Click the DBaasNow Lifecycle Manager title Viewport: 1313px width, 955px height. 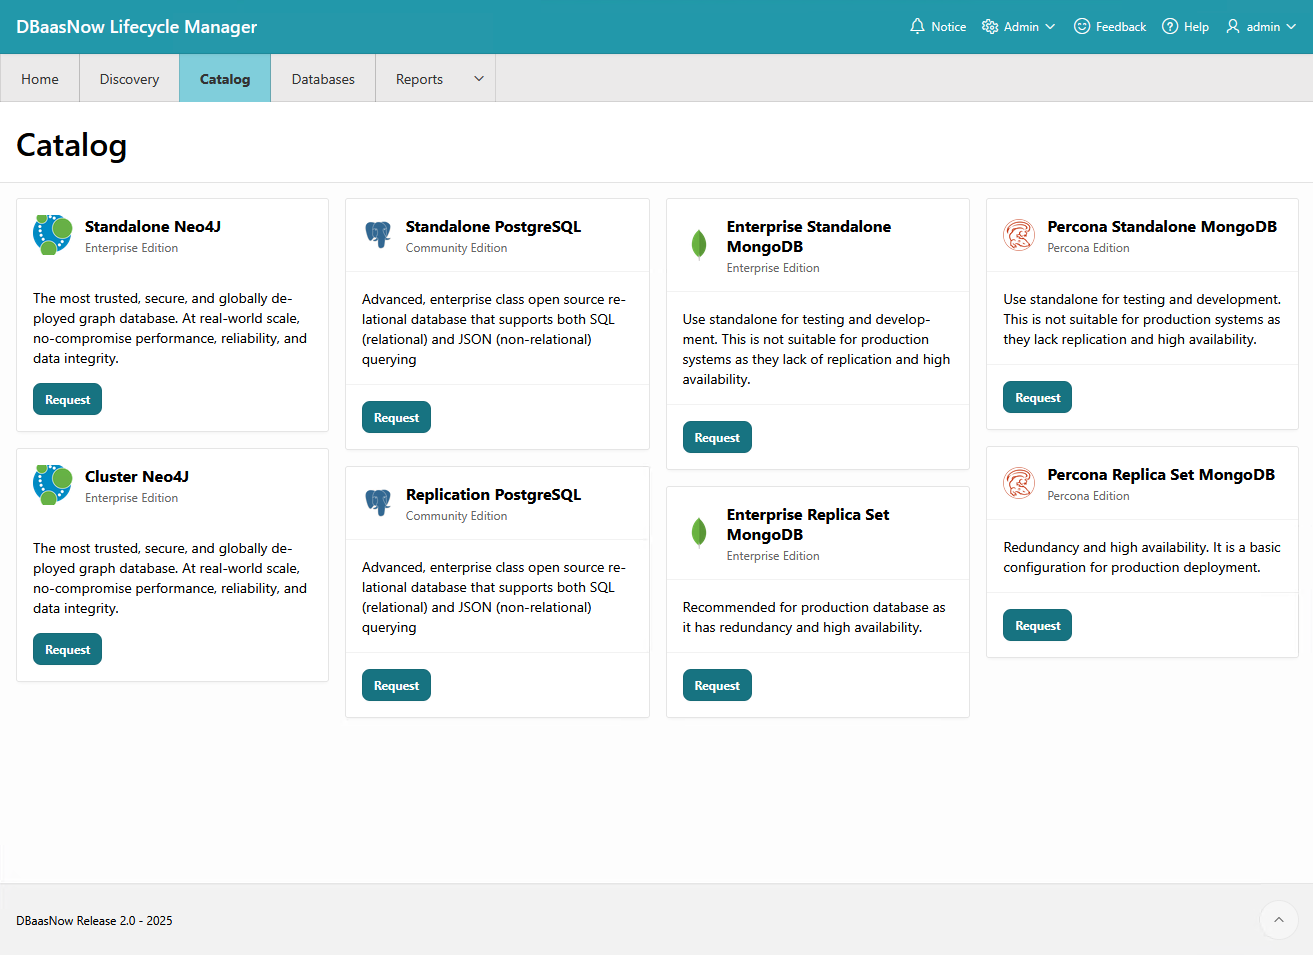pyautogui.click(x=137, y=27)
